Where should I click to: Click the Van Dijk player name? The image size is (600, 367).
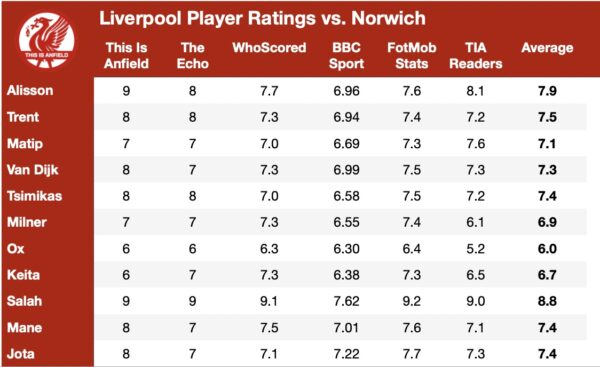pos(33,170)
